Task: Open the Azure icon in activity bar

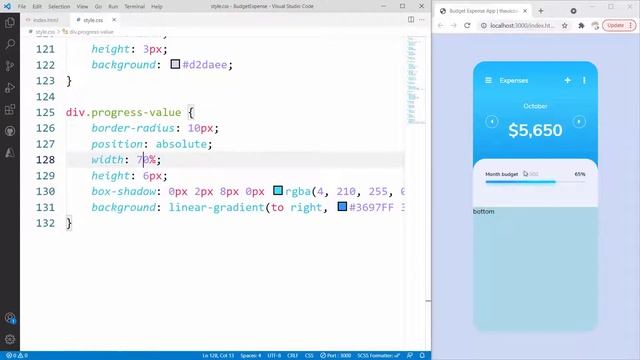Action: (x=10, y=153)
